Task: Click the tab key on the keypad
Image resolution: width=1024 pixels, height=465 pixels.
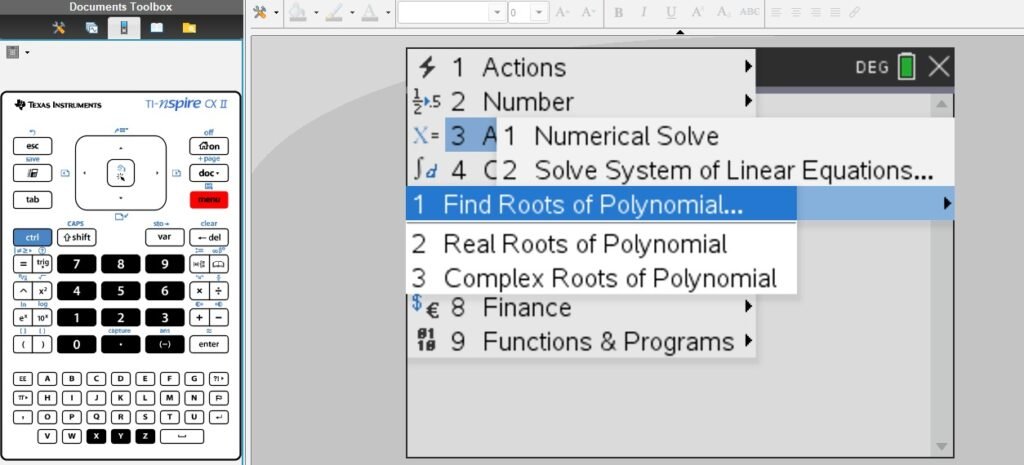Action: coord(32,200)
